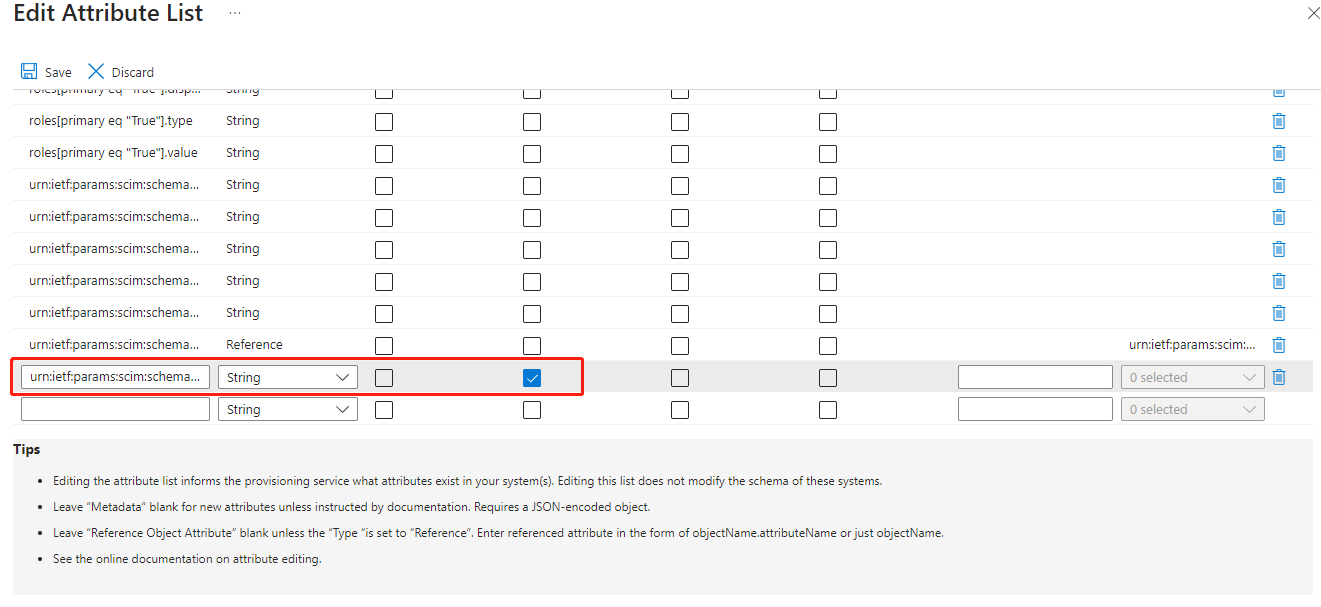This screenshot has height=607, width=1321.
Task: Open the String type dropdown in empty bottom row
Action: click(288, 409)
